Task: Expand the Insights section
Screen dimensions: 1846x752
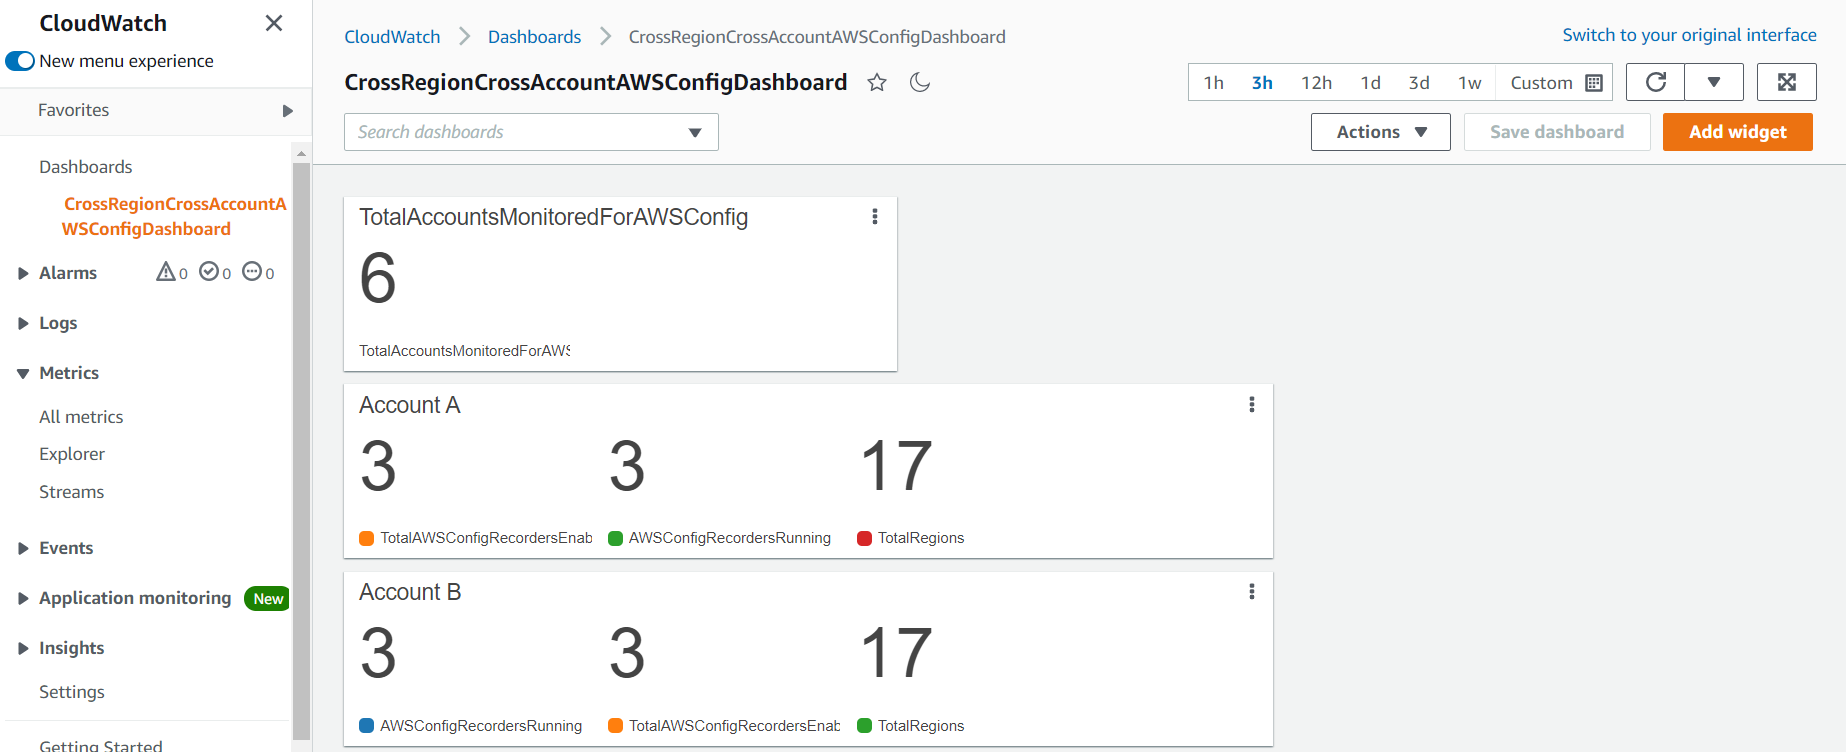Action: [23, 648]
